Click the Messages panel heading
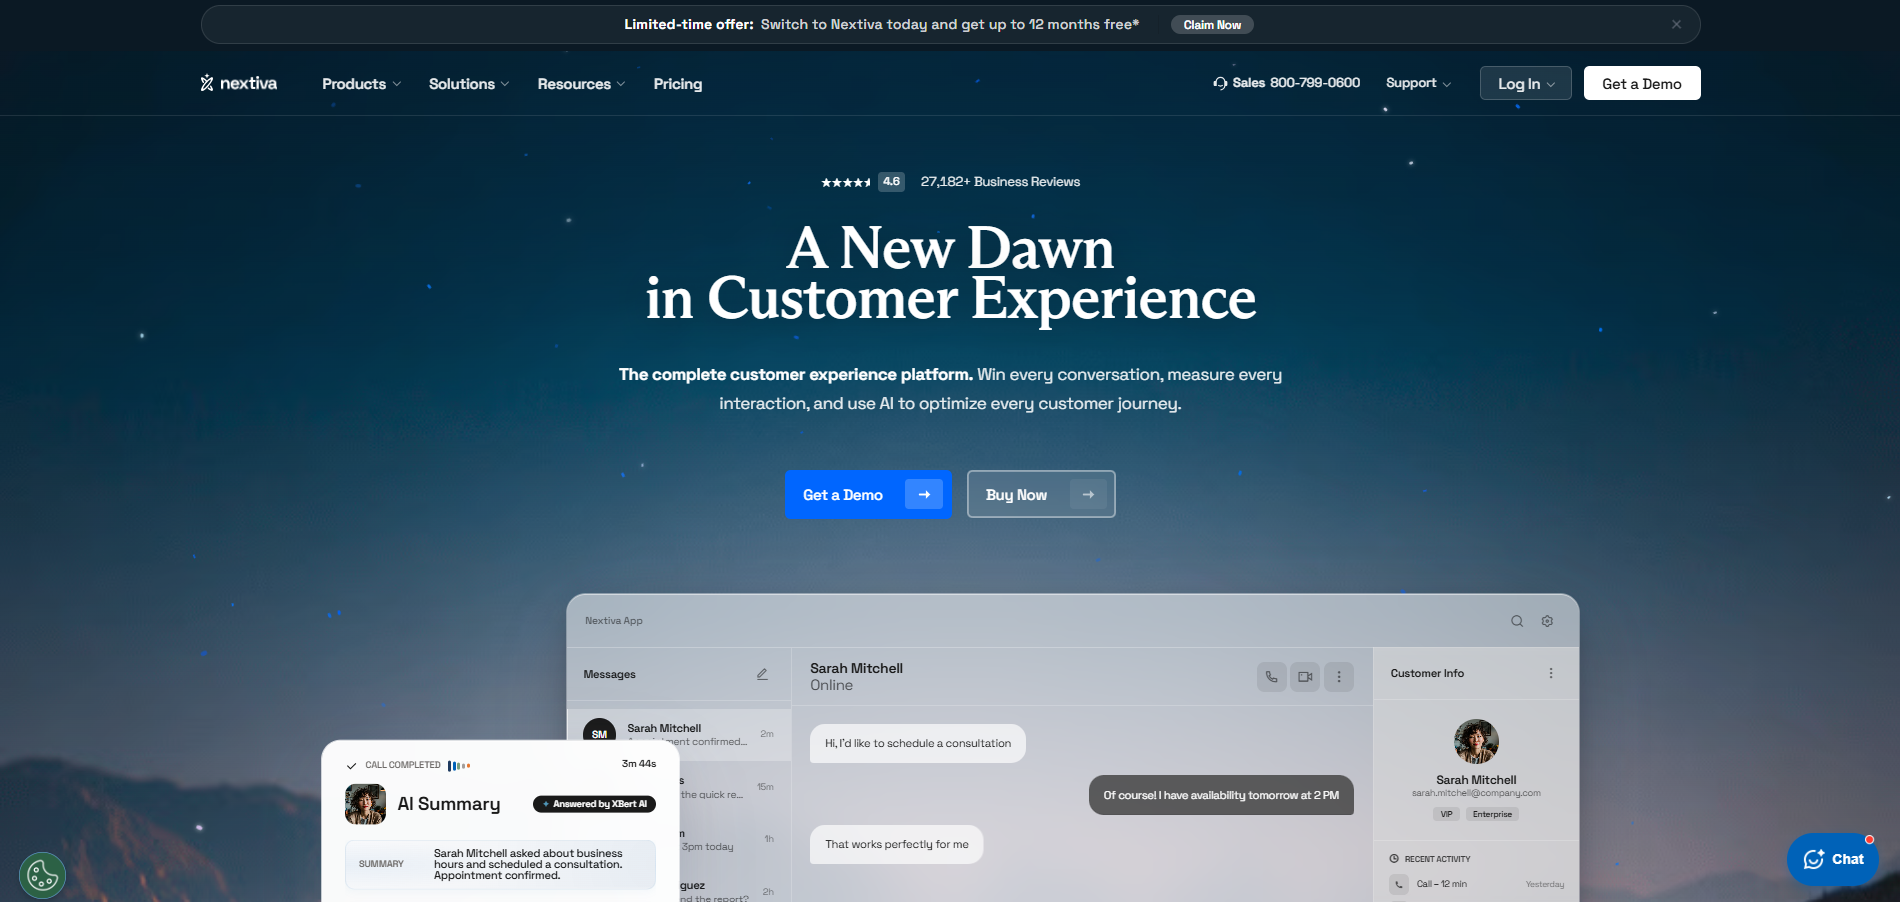 click(609, 674)
